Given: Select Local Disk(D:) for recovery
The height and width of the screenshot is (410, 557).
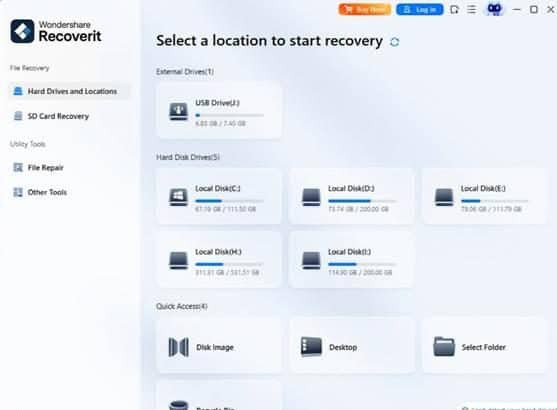Looking at the screenshot, I should click(352, 196).
